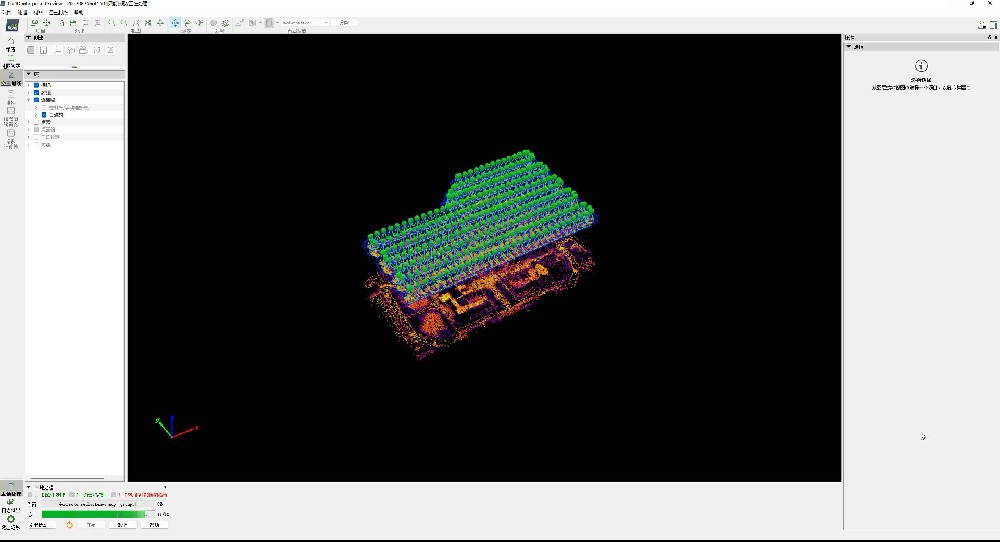Toggle the Perspective/Orthographic camera icon

214,23
